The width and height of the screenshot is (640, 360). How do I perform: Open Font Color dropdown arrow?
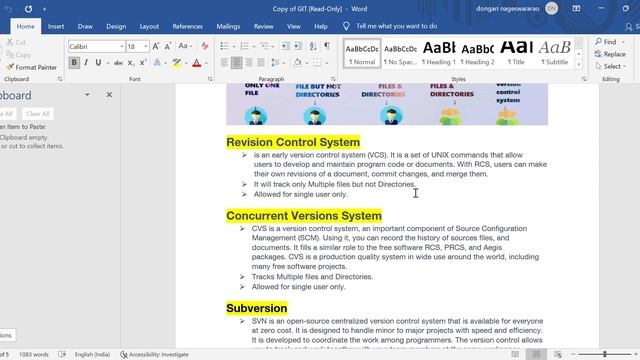(206, 63)
